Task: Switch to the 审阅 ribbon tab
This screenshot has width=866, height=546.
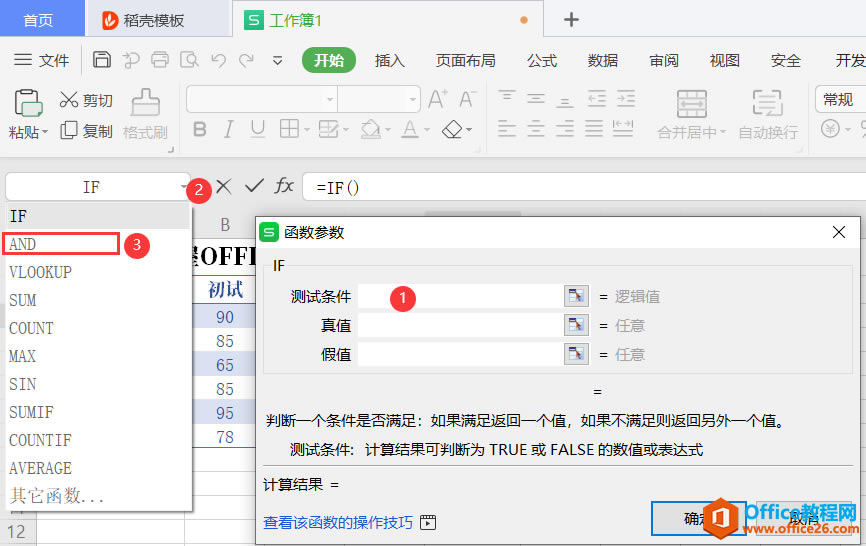Action: point(664,60)
